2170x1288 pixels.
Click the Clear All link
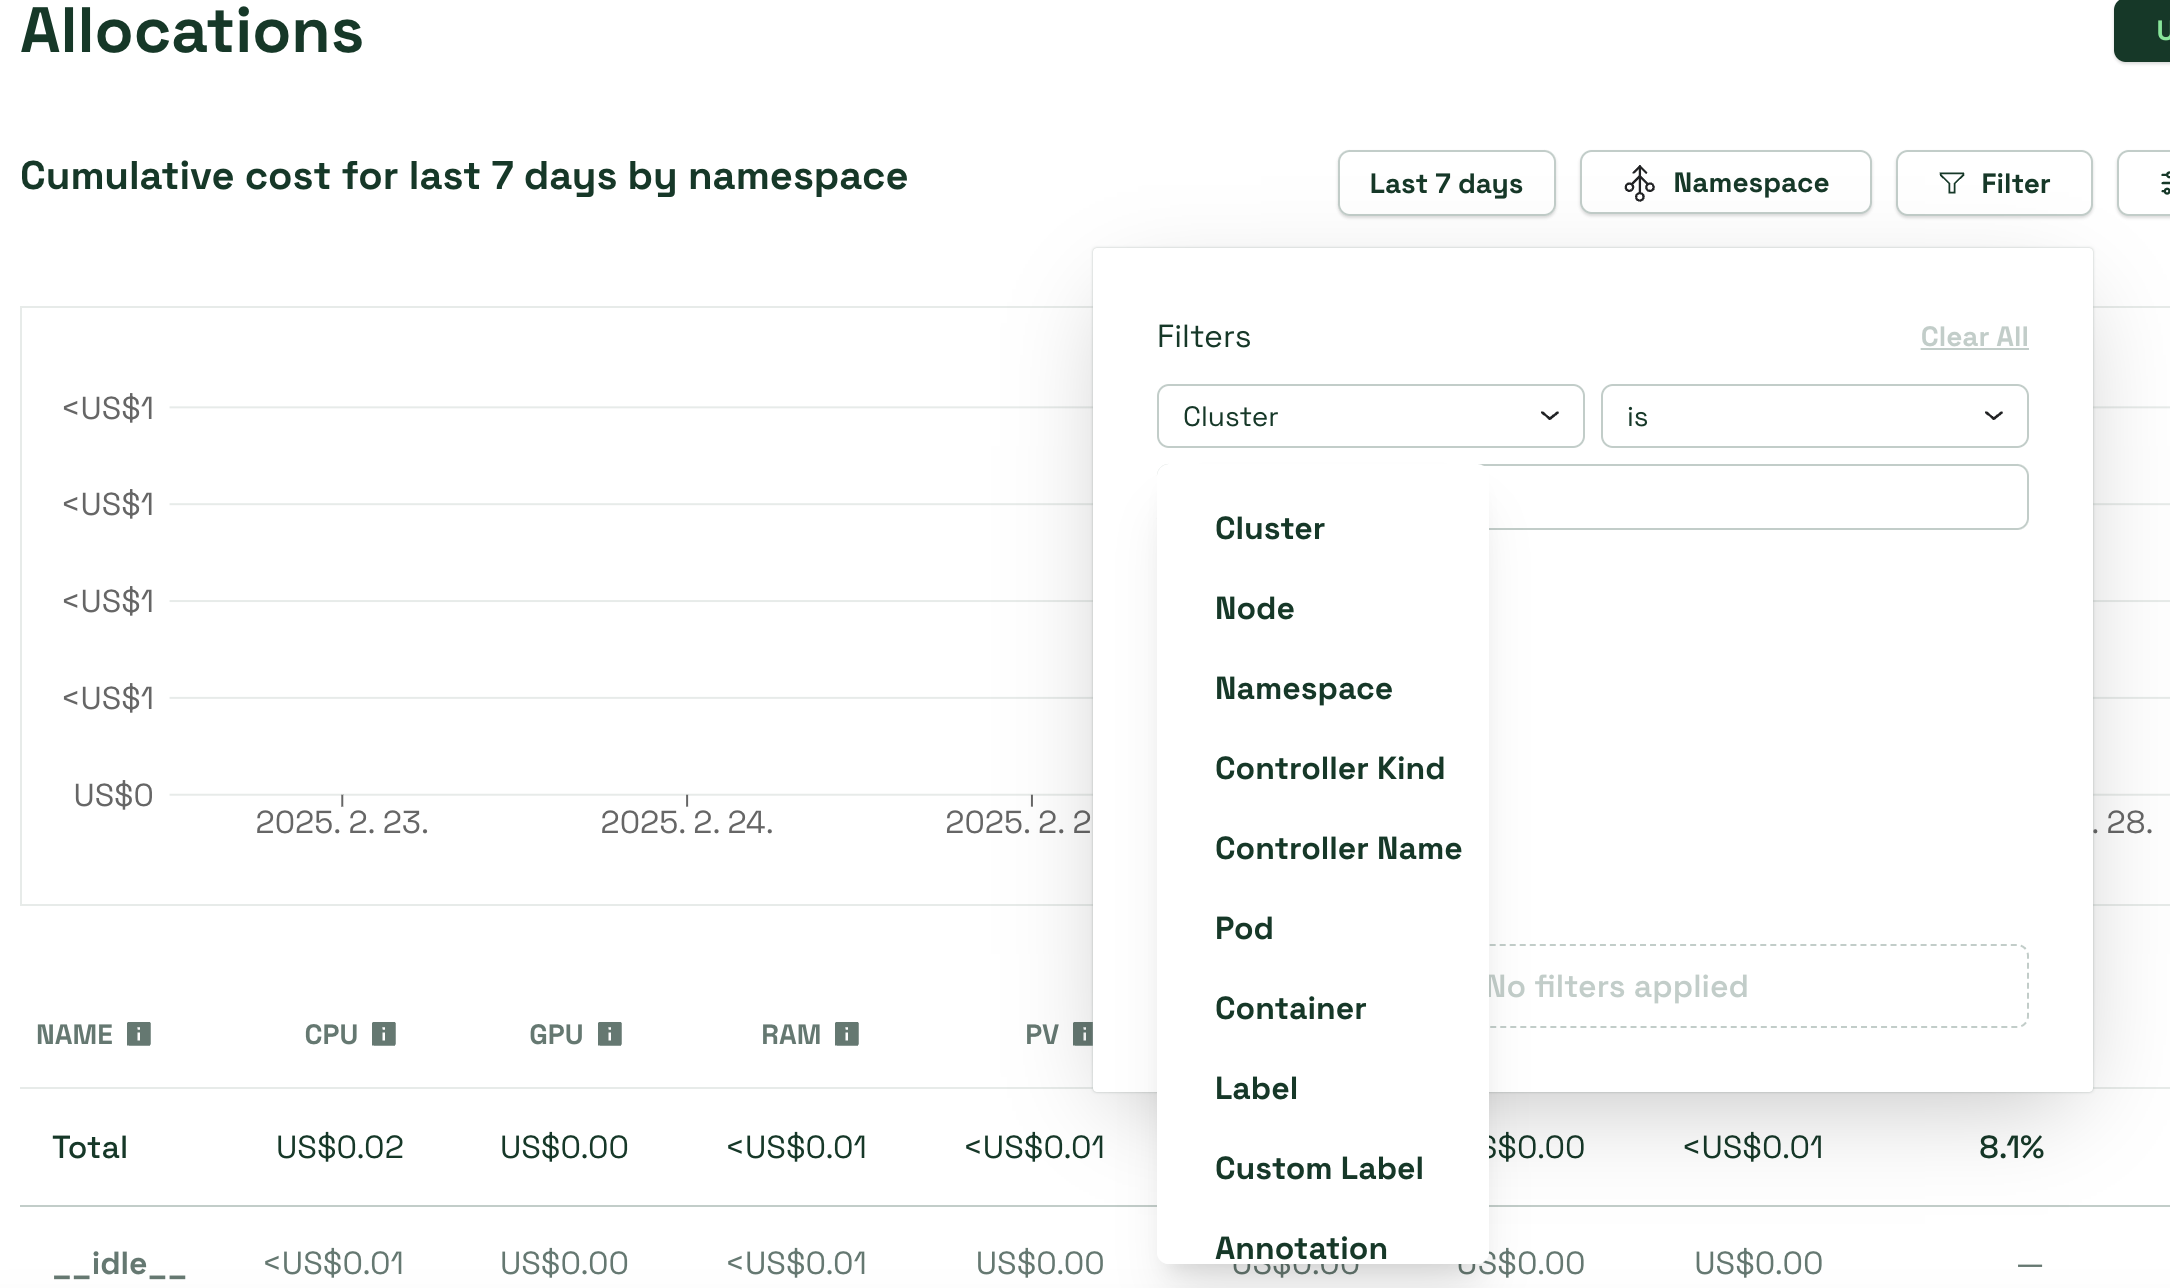tap(1973, 337)
